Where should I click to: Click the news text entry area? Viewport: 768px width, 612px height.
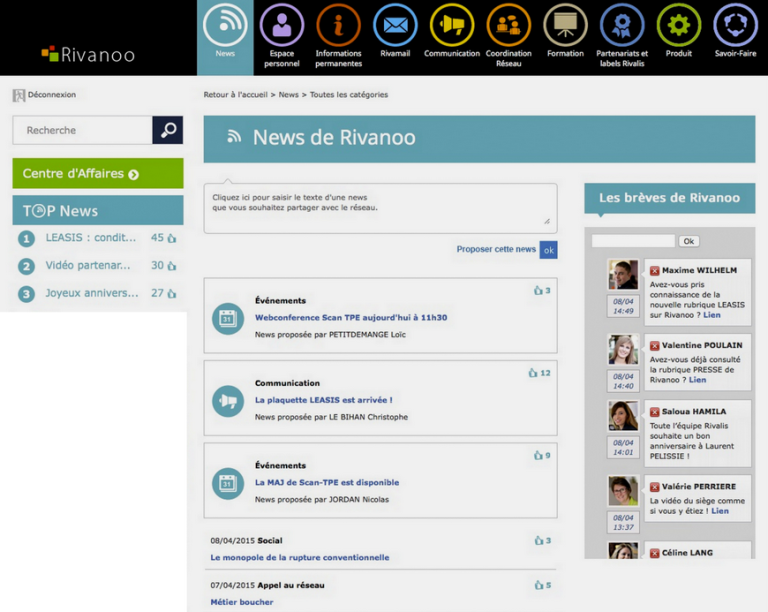(381, 208)
